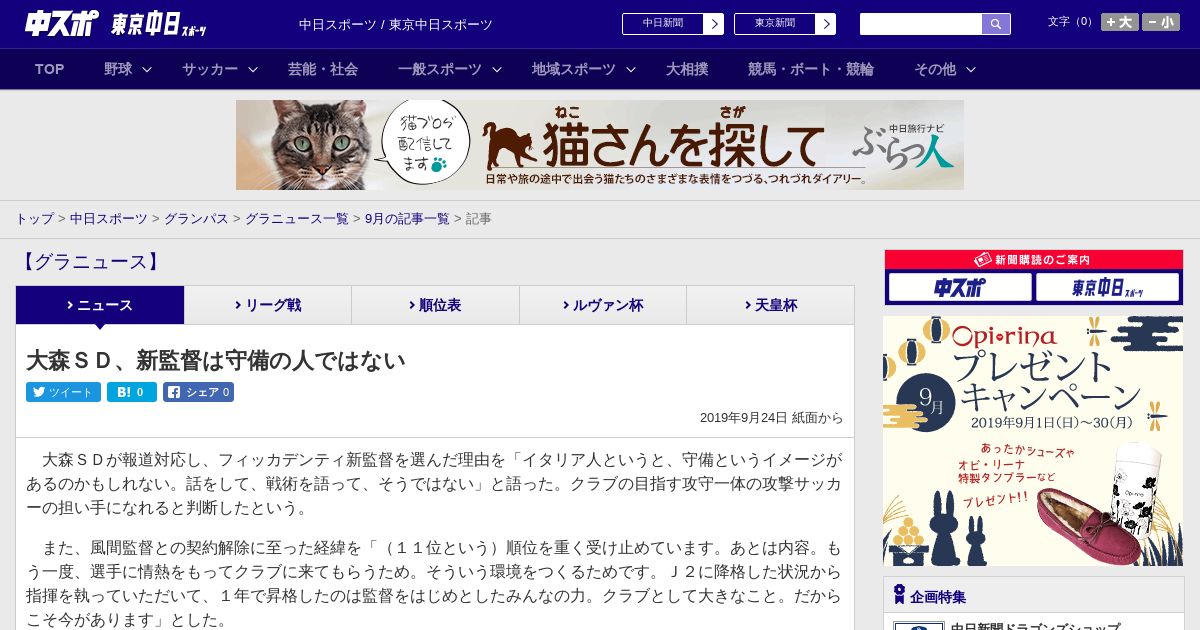The image size is (1200, 630).
Task: Select the 天皇杯 tab
Action: pyautogui.click(x=770, y=305)
